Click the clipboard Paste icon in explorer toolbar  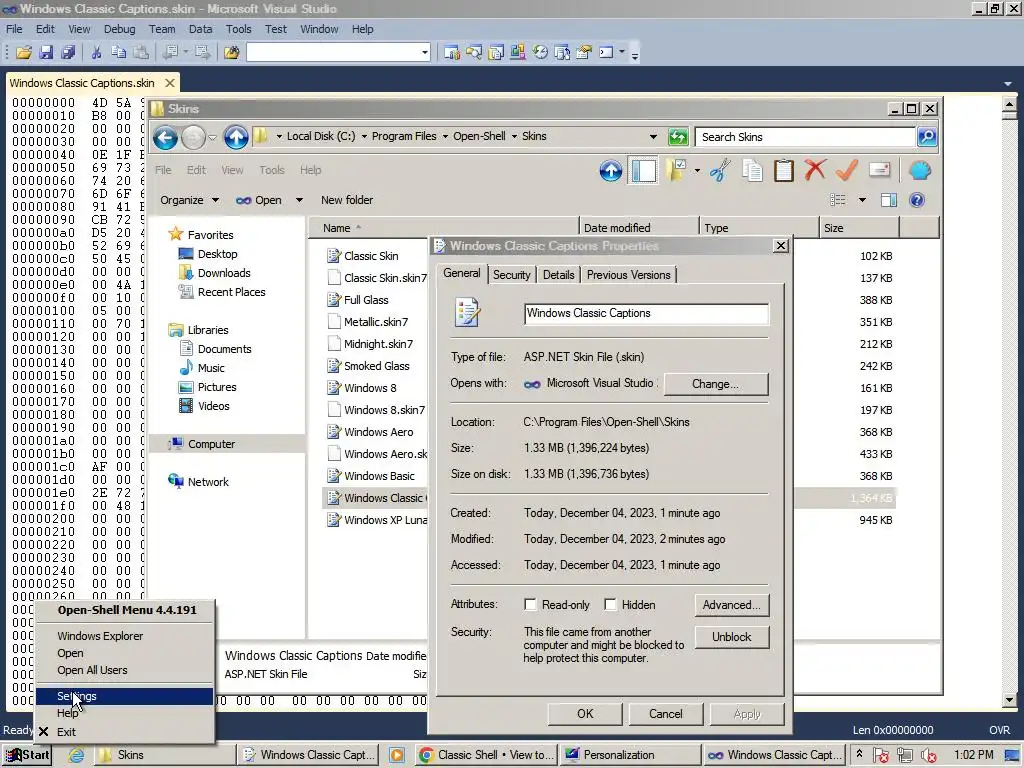(784, 171)
